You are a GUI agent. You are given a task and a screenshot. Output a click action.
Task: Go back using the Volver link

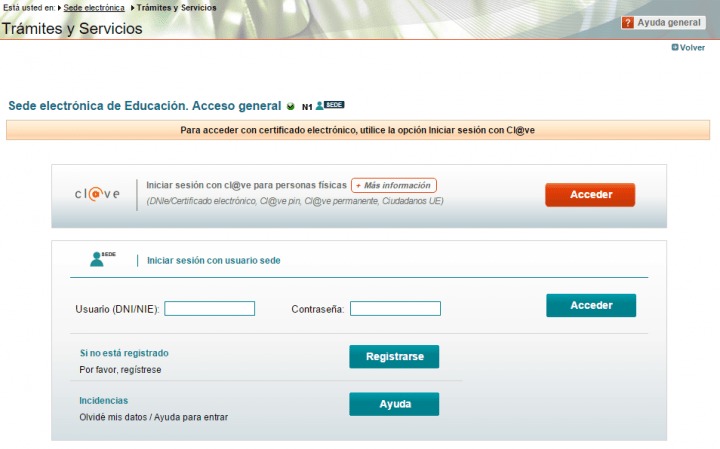692,47
